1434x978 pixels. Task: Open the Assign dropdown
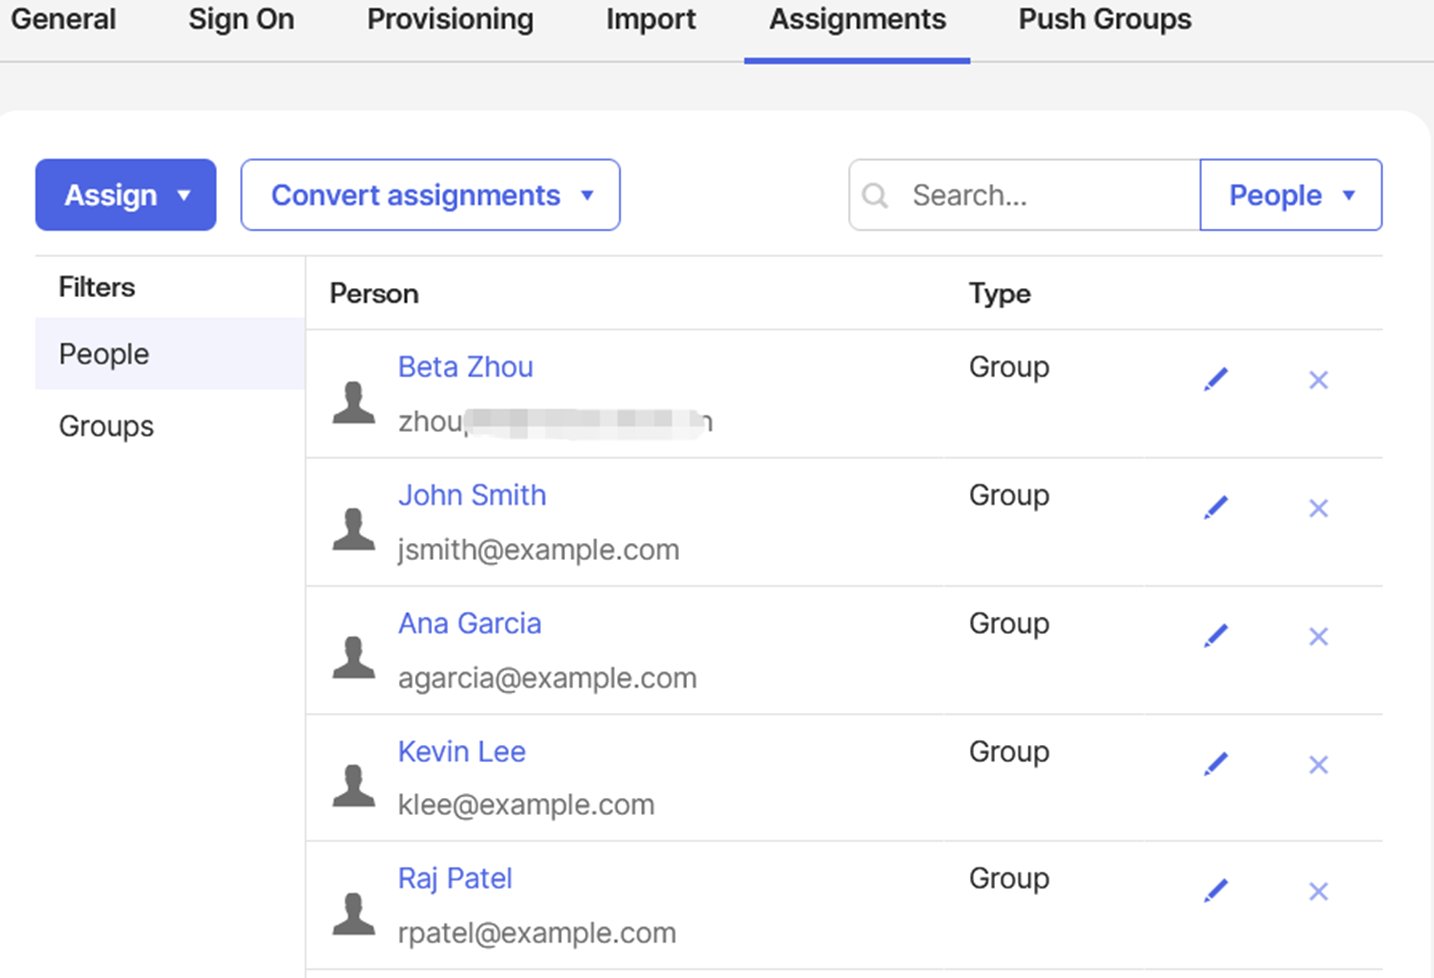point(126,195)
